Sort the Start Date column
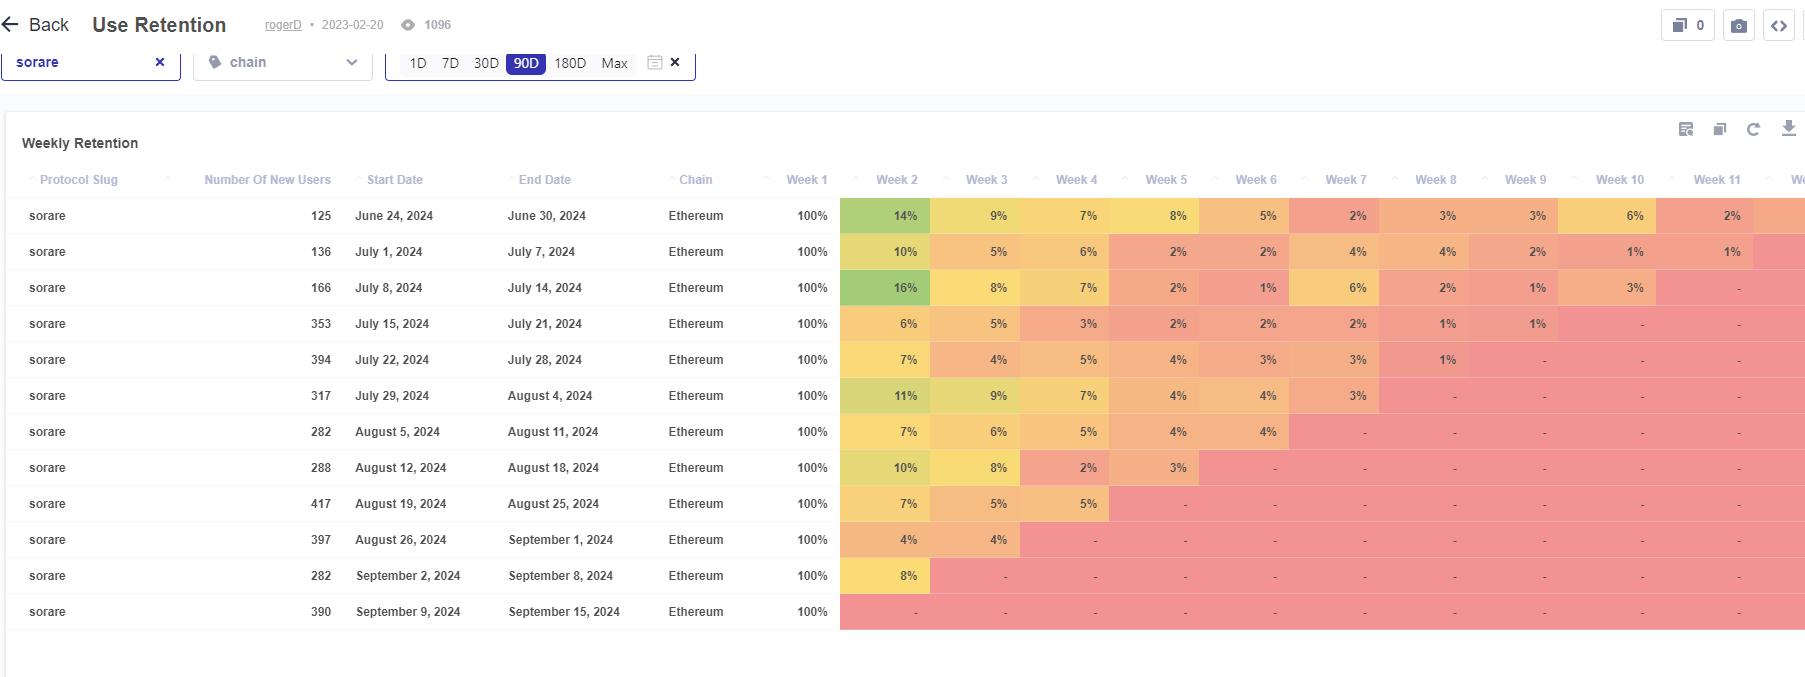The image size is (1805, 677). coord(394,180)
